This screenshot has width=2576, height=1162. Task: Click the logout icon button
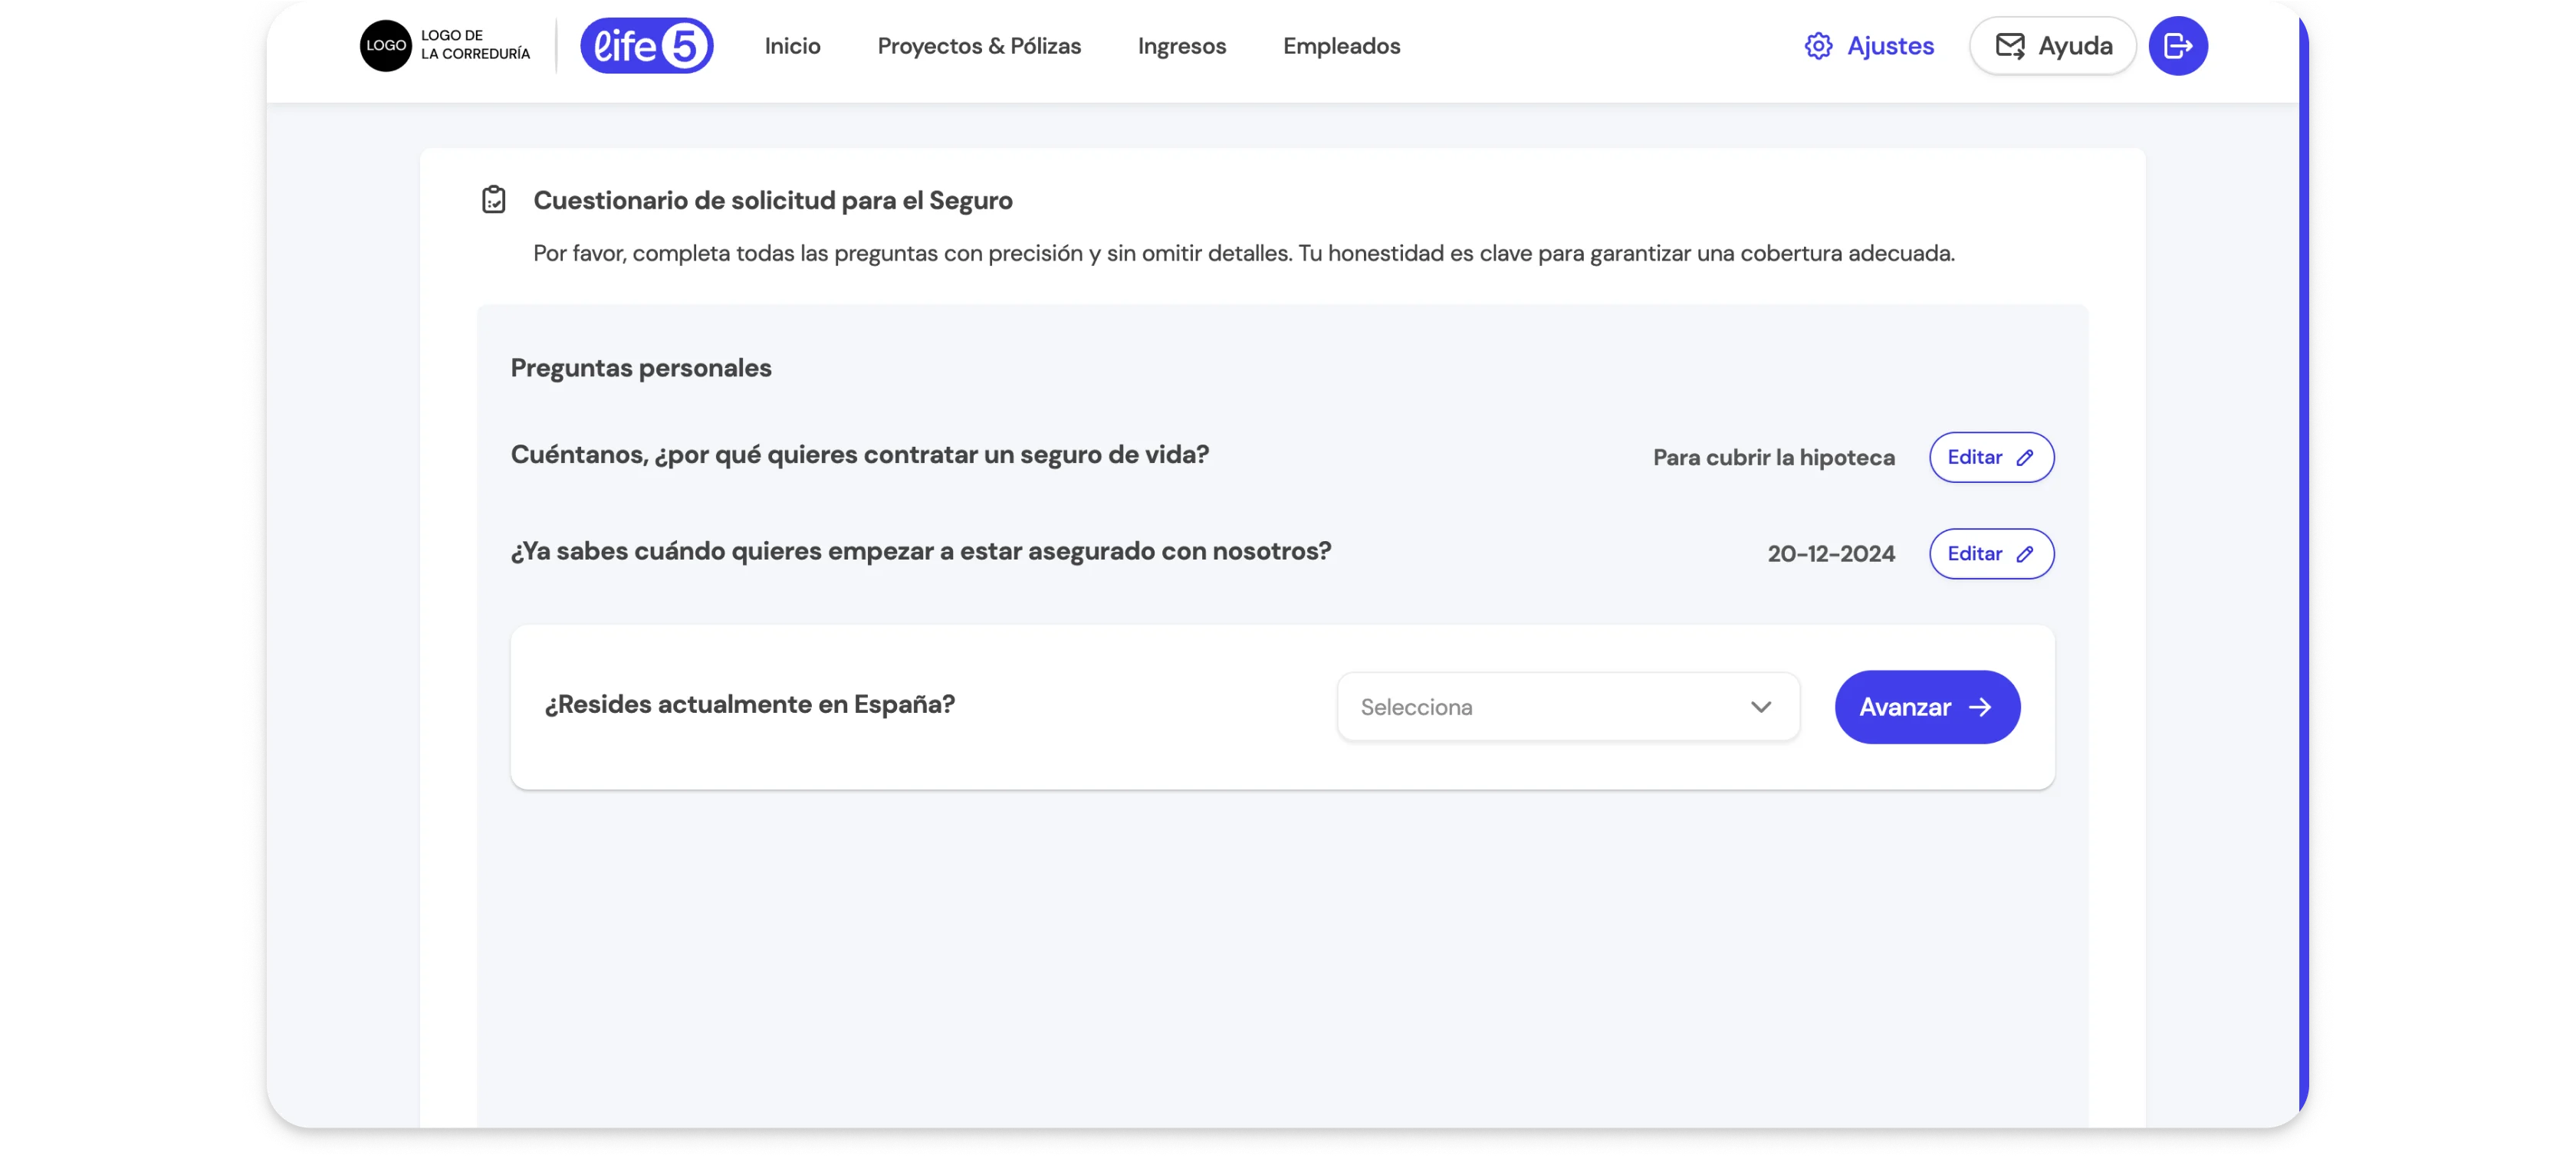coord(2178,46)
